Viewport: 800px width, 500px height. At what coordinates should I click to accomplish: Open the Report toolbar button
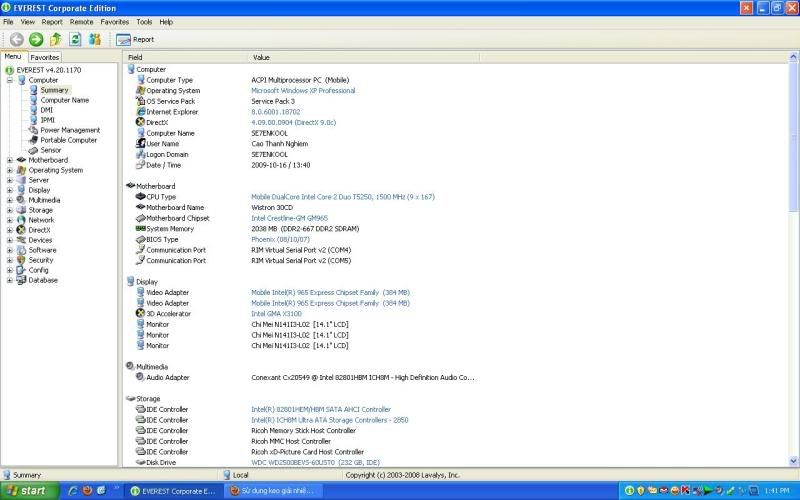coord(135,39)
